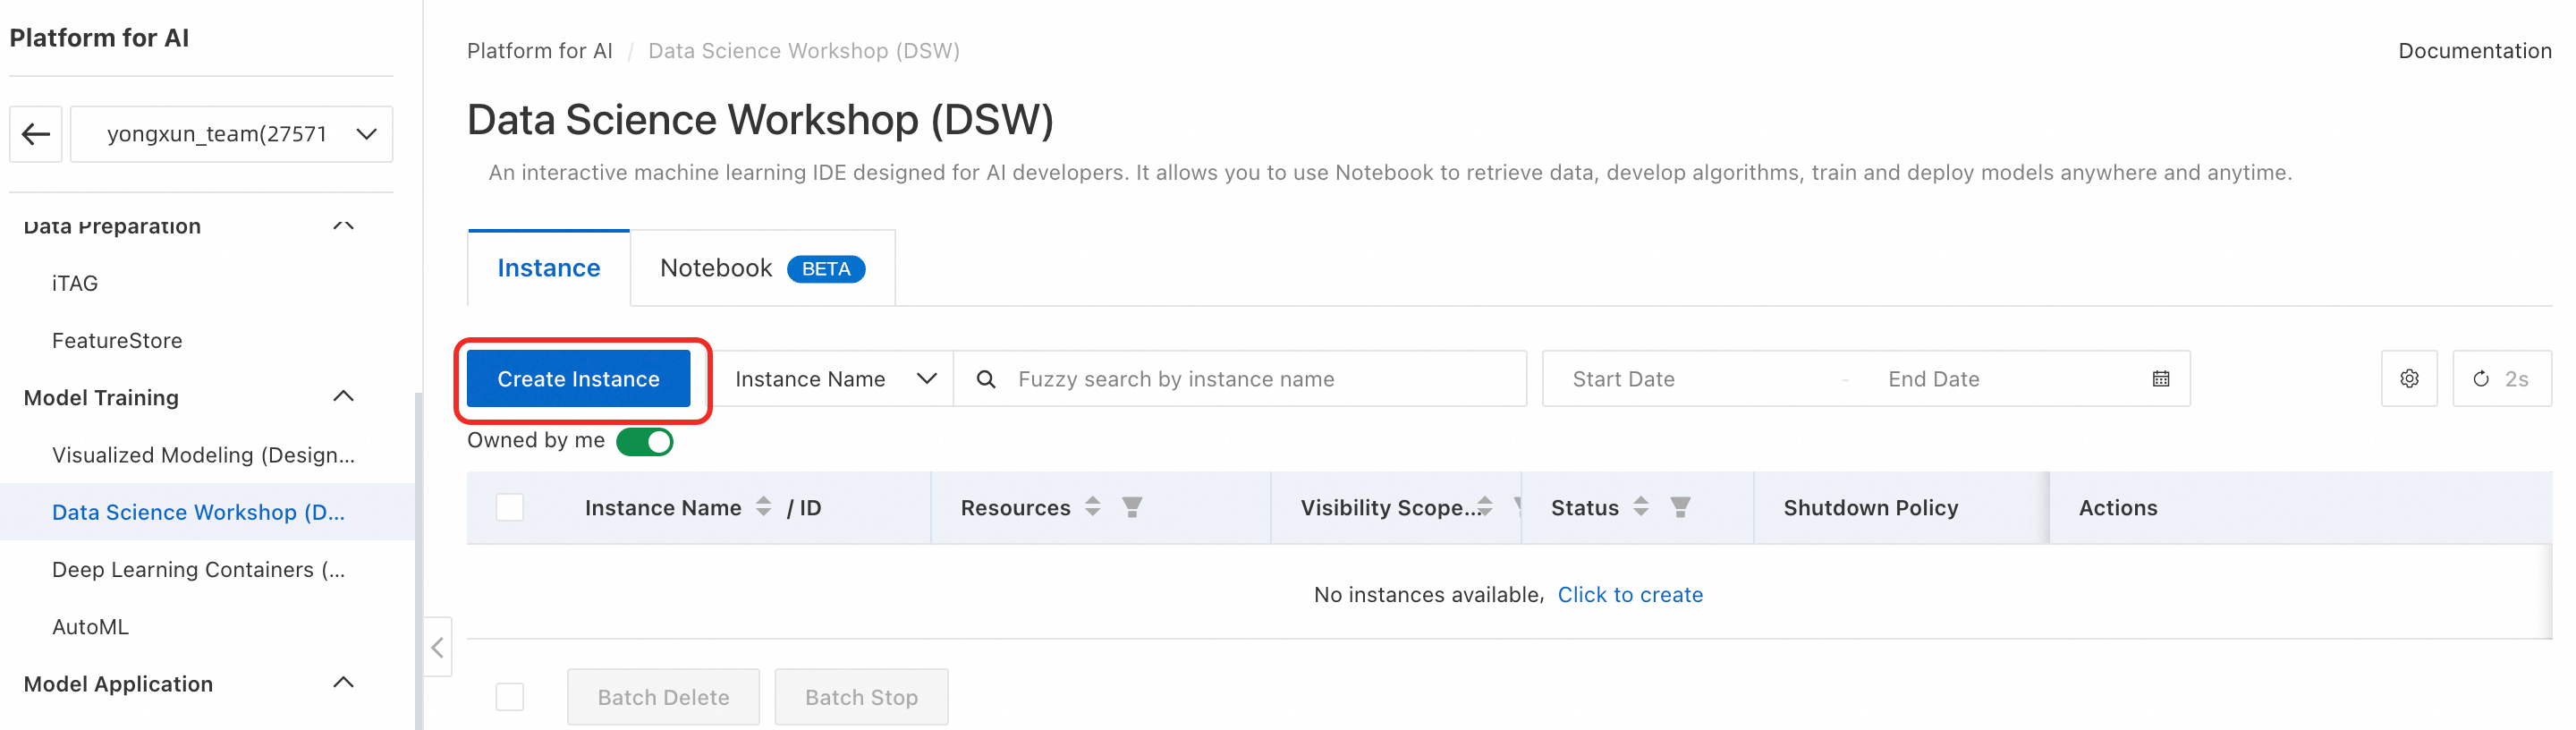Click the back arrow beside workspace selector
This screenshot has height=730, width=2576.
tap(36, 134)
